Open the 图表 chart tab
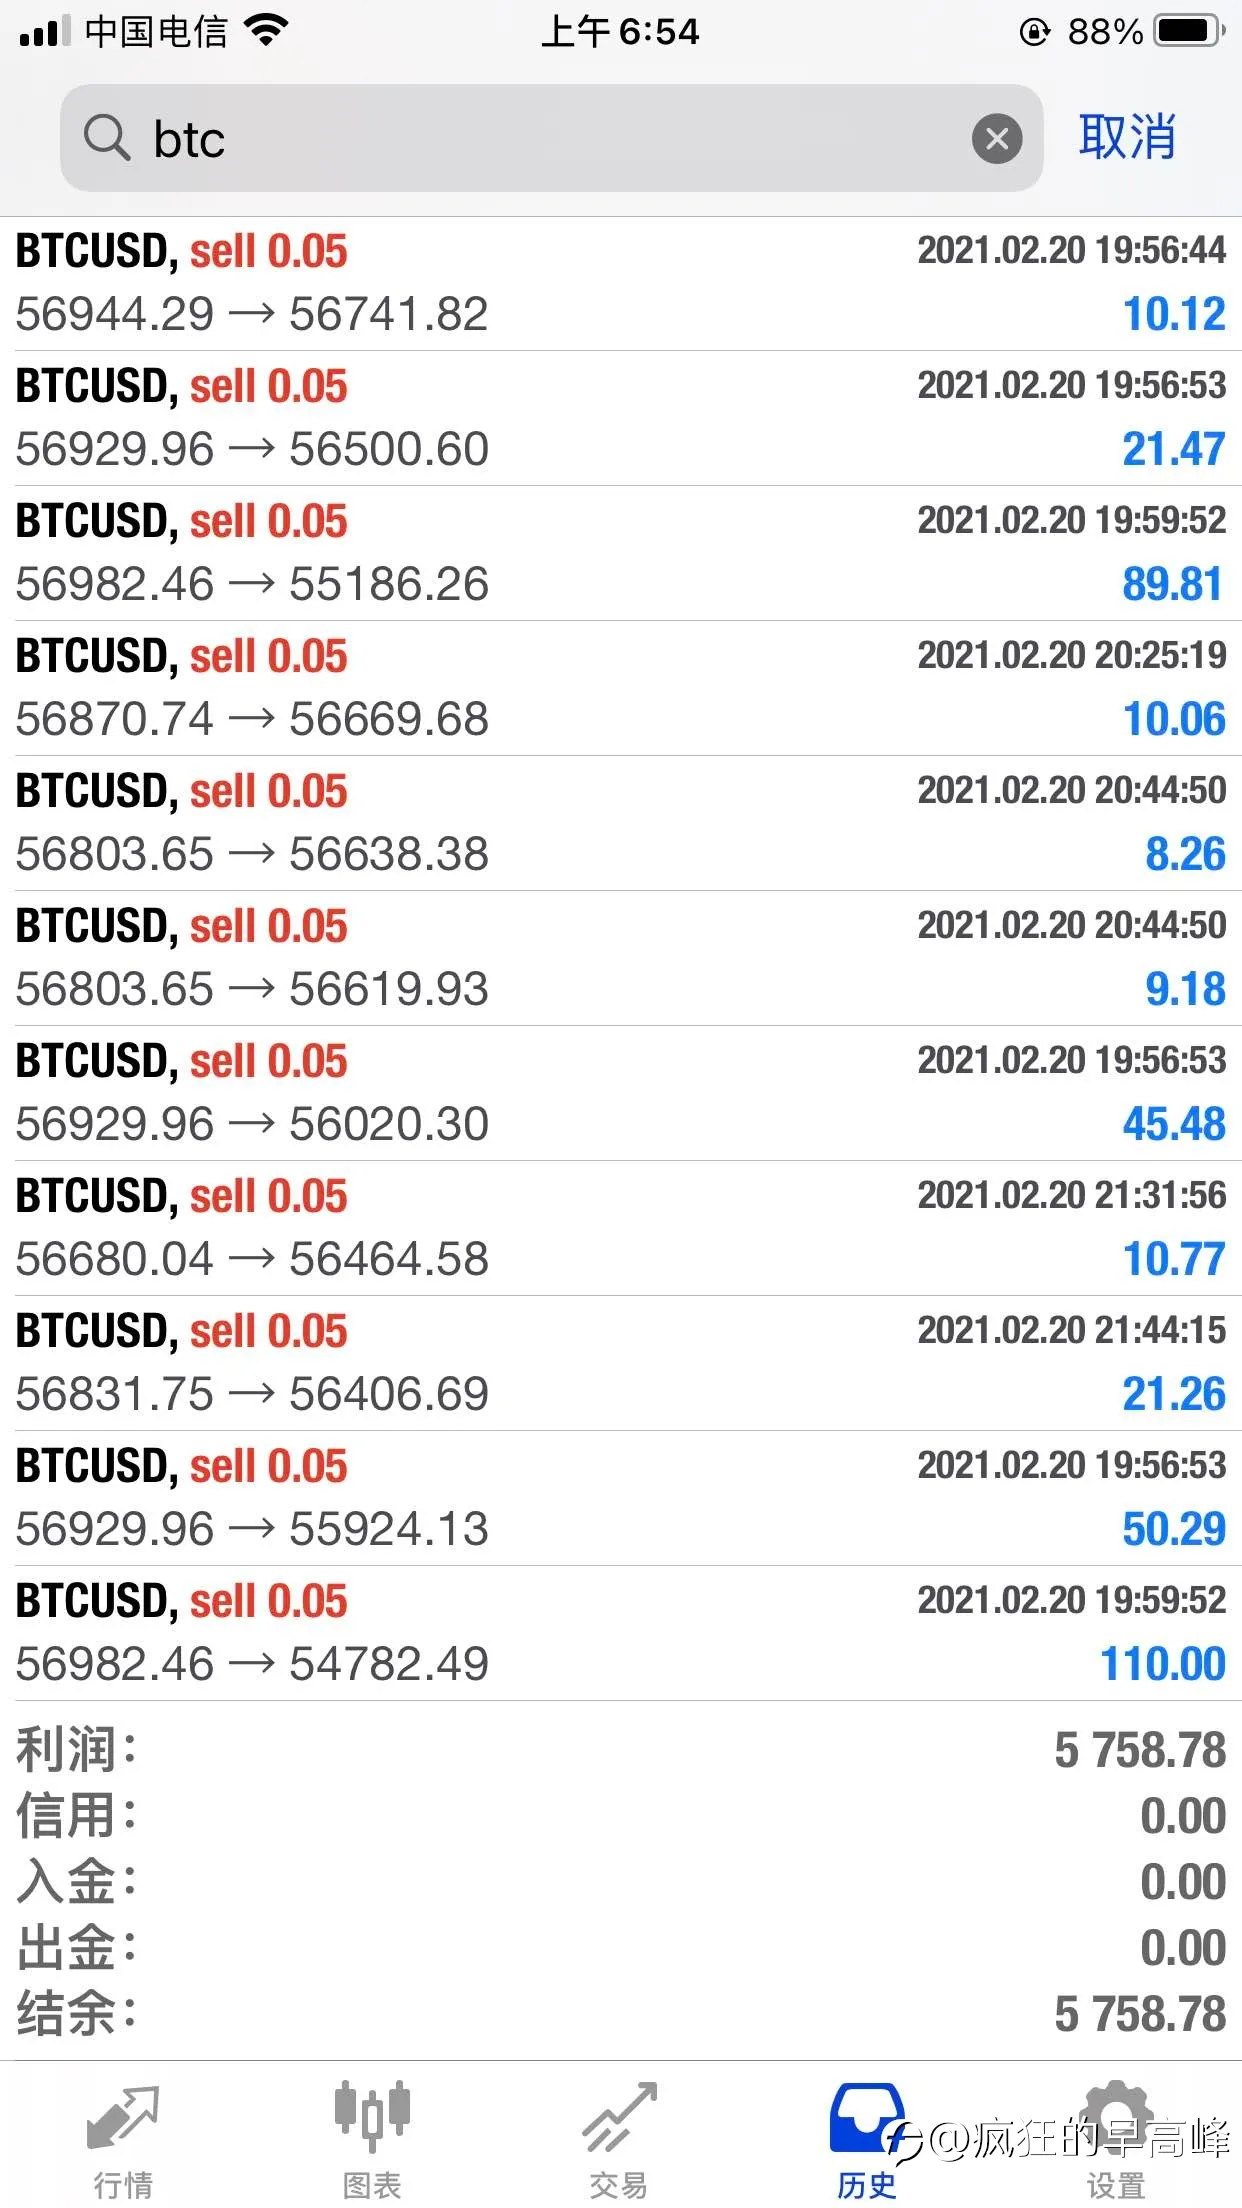This screenshot has width=1242, height=2208. tap(372, 2140)
